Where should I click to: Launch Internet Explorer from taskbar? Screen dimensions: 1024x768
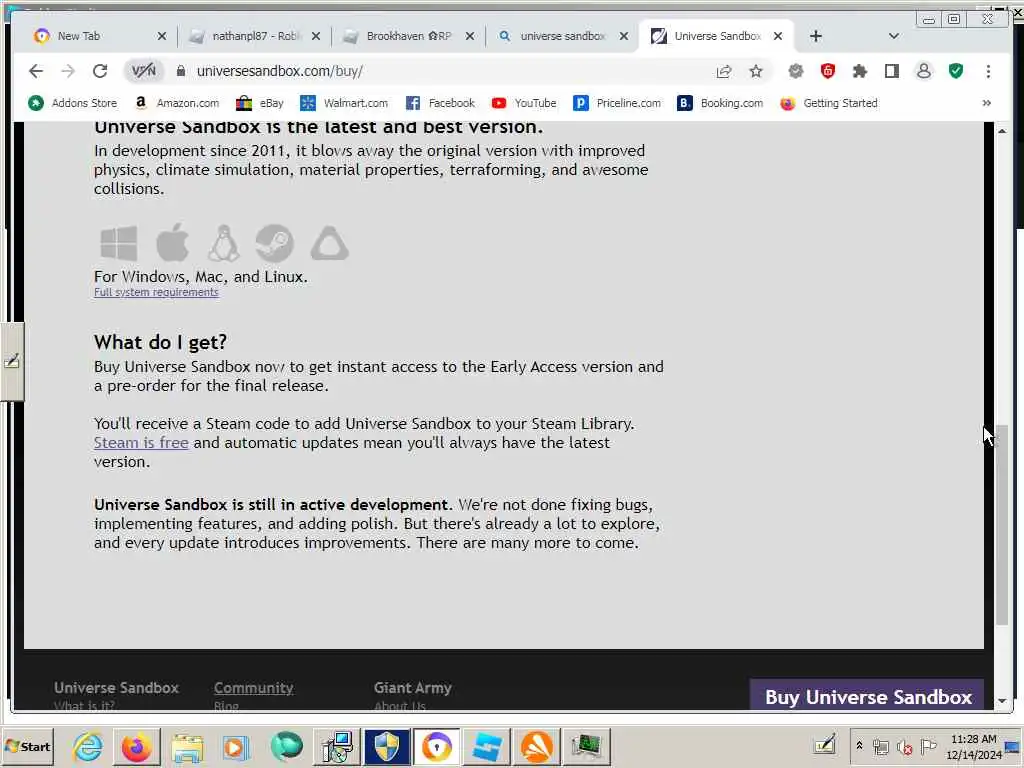pos(88,746)
